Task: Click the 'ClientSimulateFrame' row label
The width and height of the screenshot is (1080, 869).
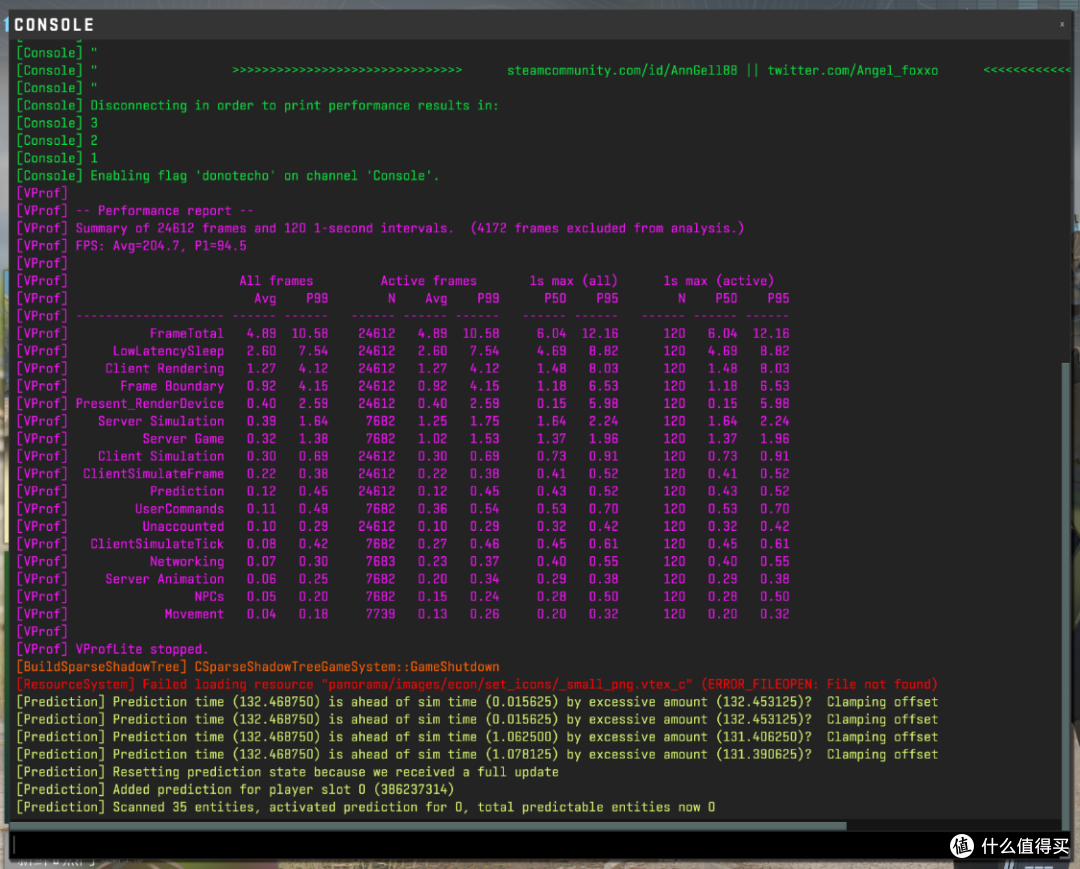Action: (x=154, y=474)
